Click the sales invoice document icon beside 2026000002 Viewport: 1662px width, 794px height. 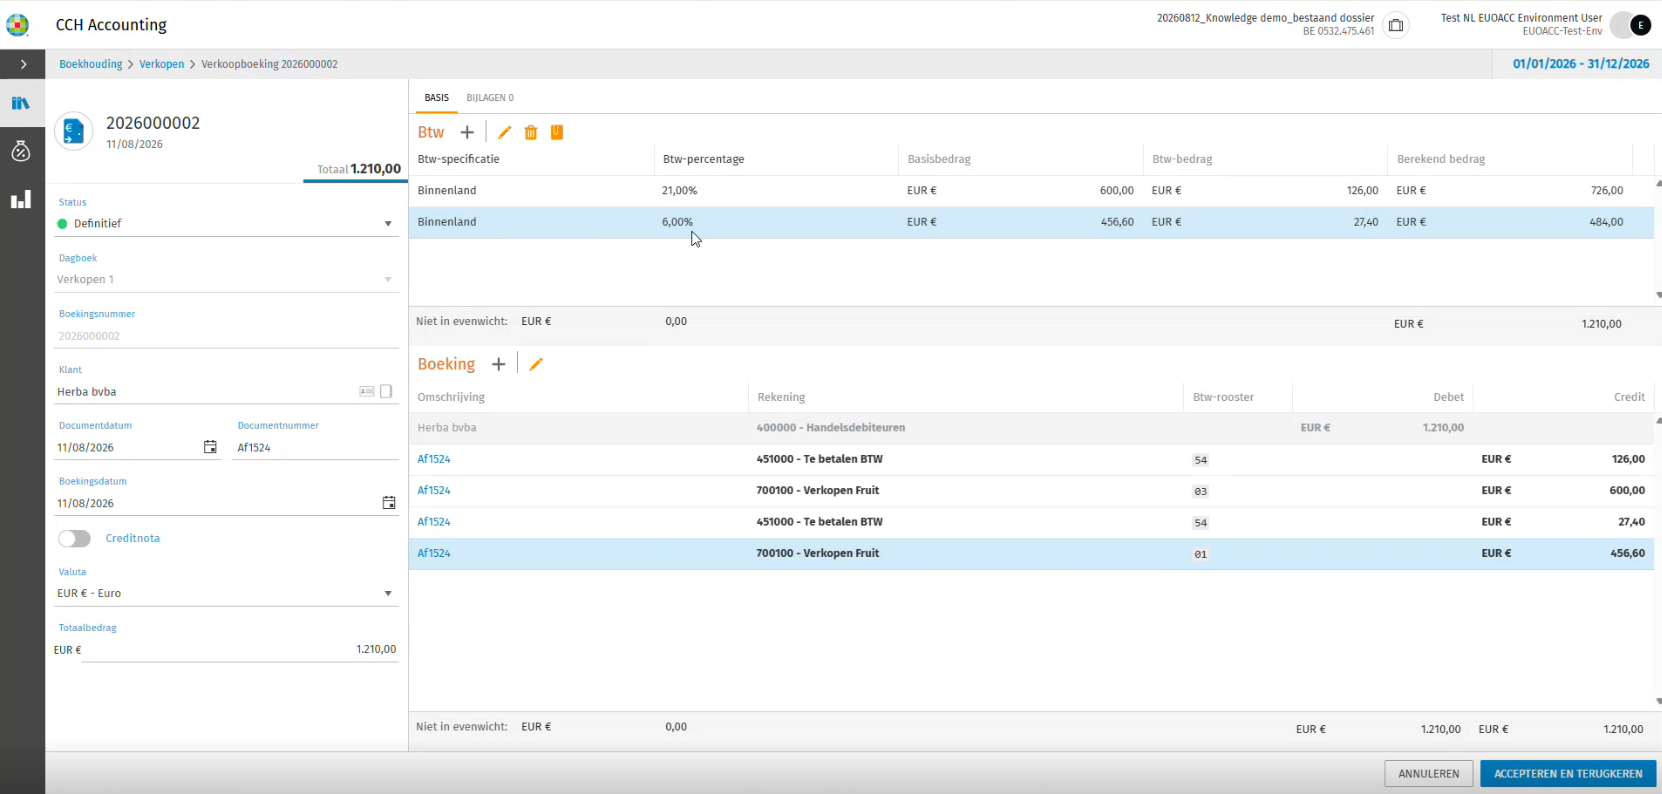coord(74,132)
